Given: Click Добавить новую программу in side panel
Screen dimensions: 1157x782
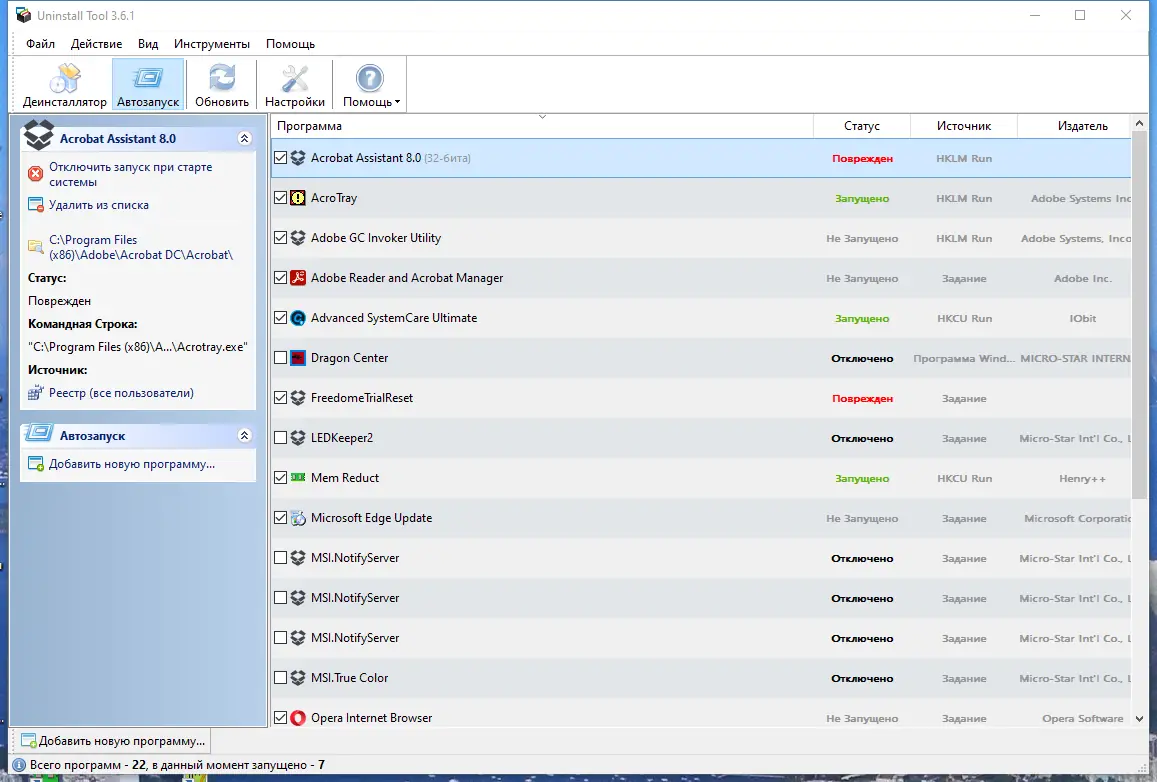Looking at the screenshot, I should pyautogui.click(x=131, y=464).
